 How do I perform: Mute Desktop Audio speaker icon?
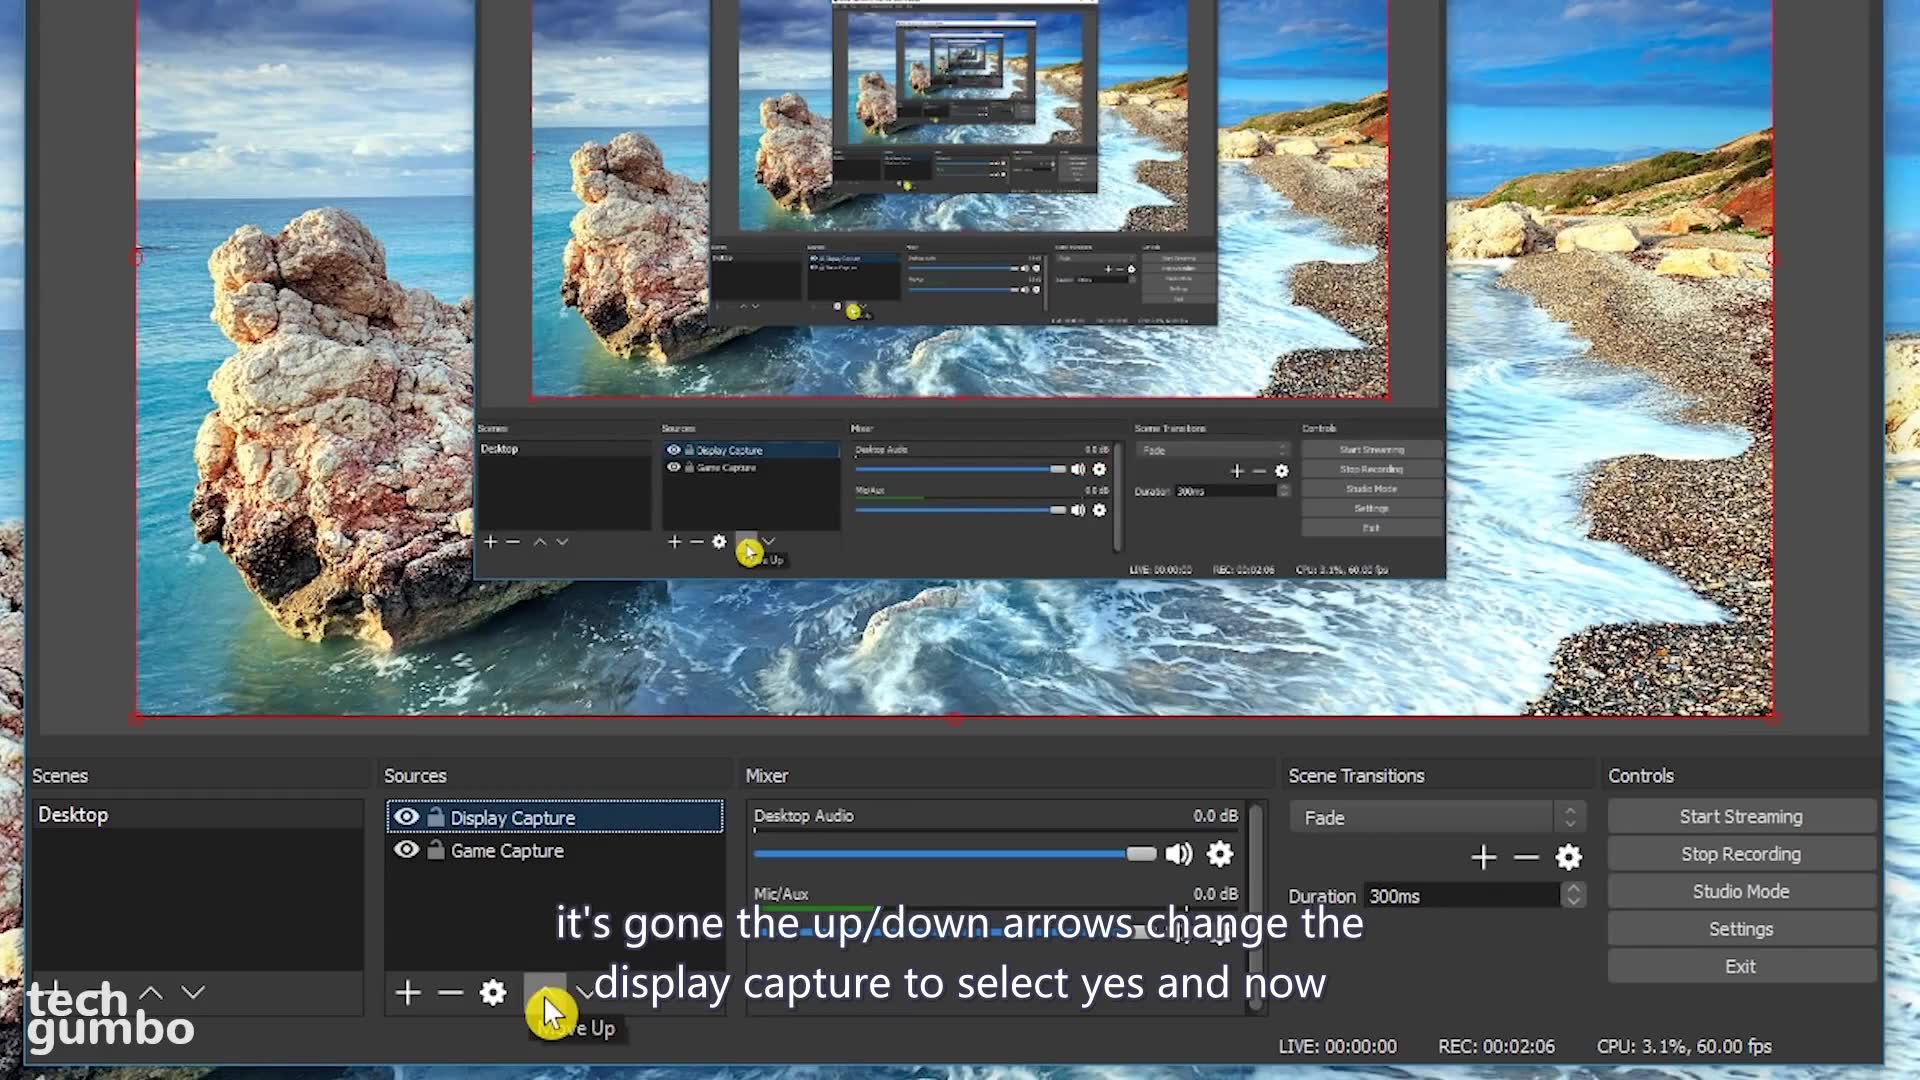tap(1179, 854)
